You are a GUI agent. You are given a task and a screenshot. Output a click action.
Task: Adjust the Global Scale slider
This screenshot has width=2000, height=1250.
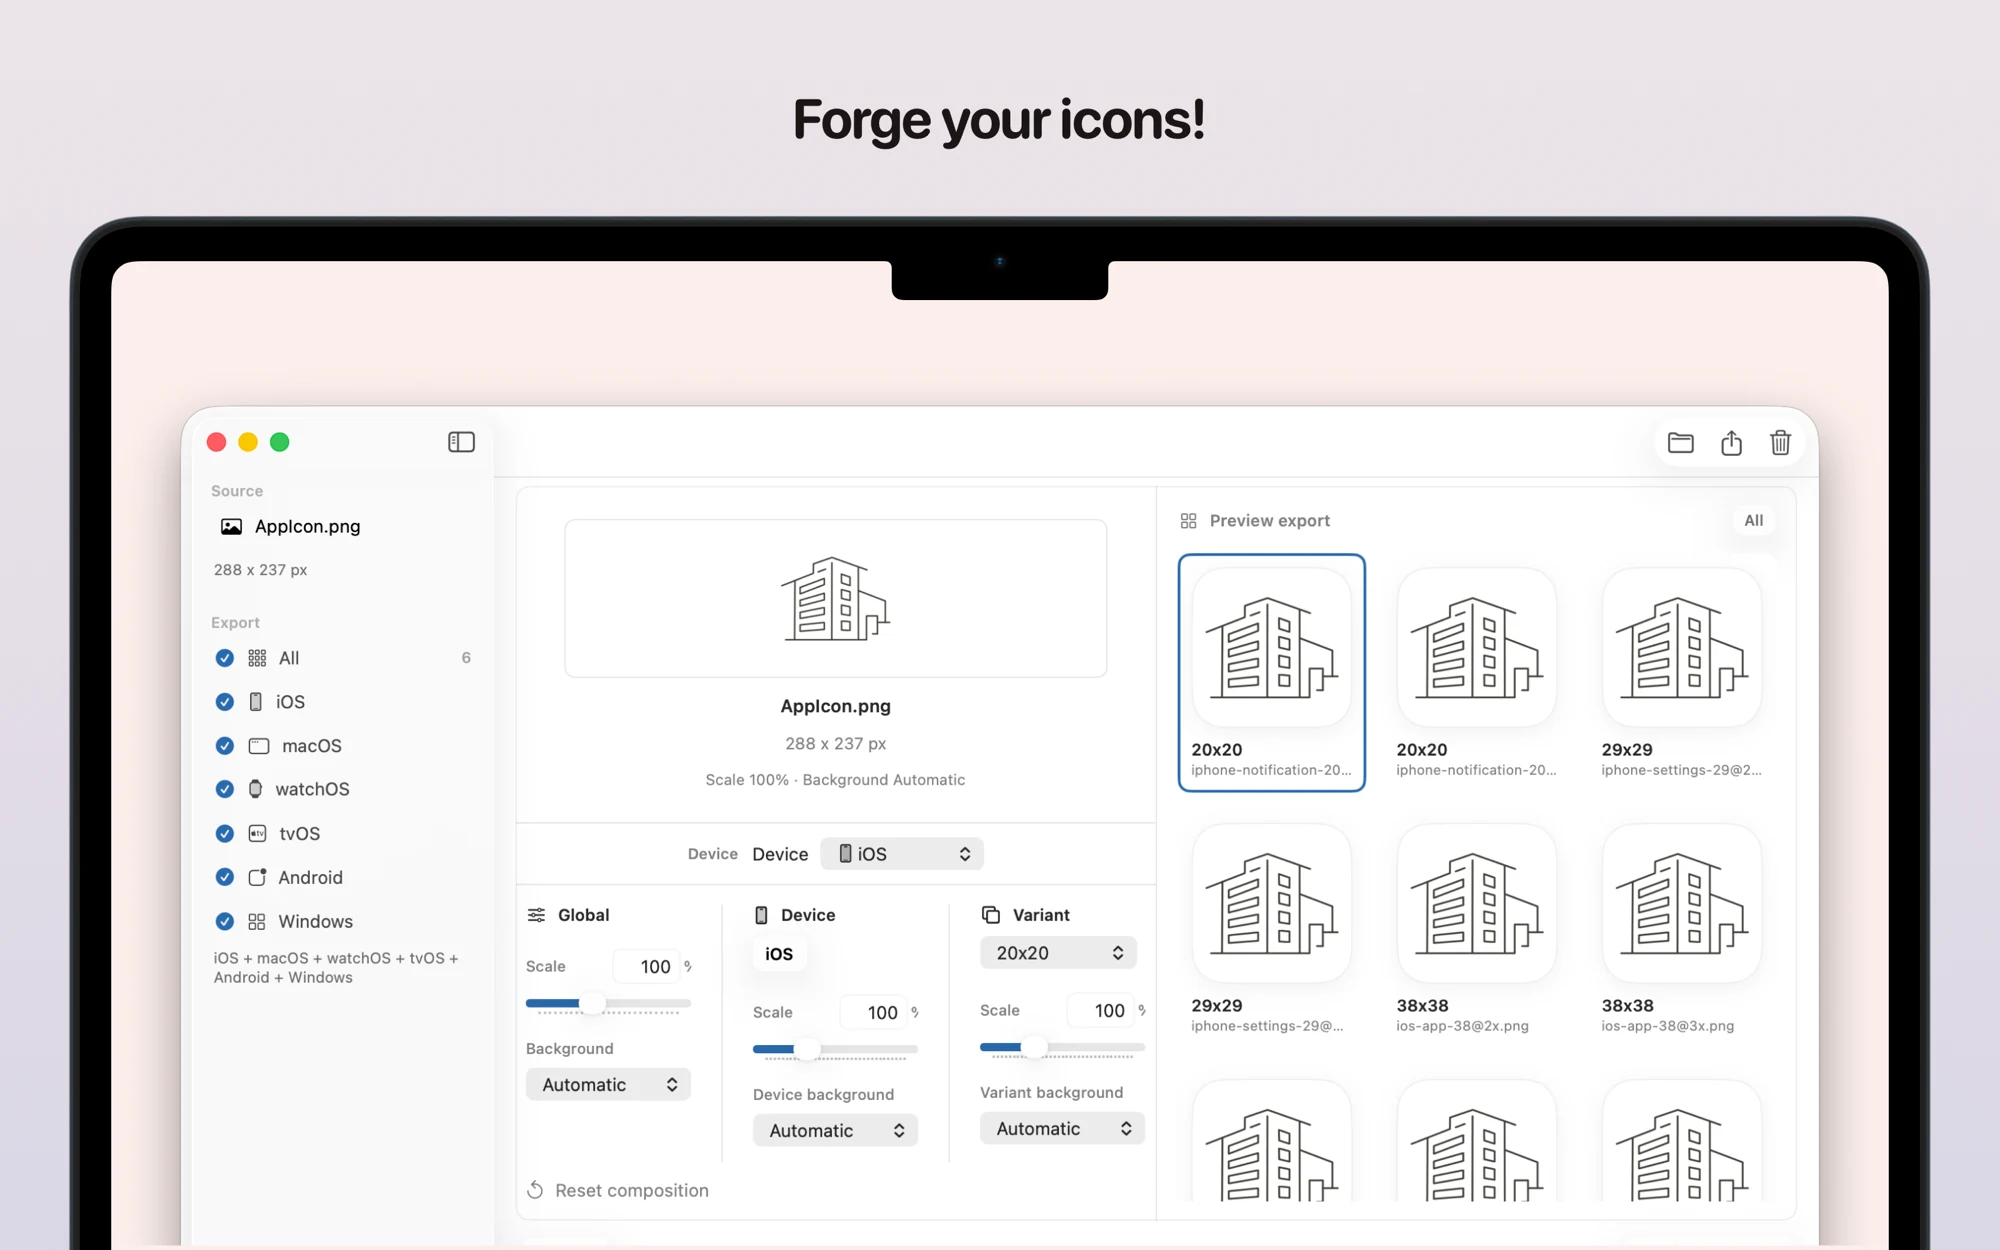point(608,1003)
